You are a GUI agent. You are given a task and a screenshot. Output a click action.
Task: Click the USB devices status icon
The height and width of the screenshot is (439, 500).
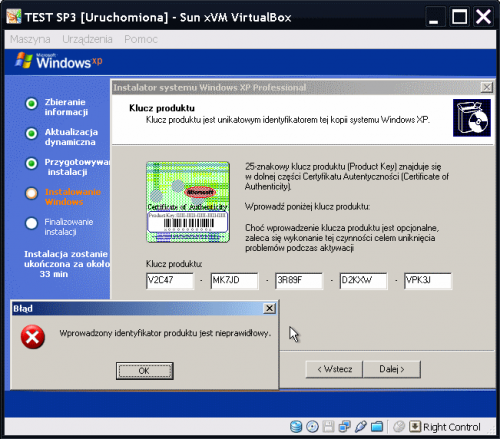tap(361, 427)
